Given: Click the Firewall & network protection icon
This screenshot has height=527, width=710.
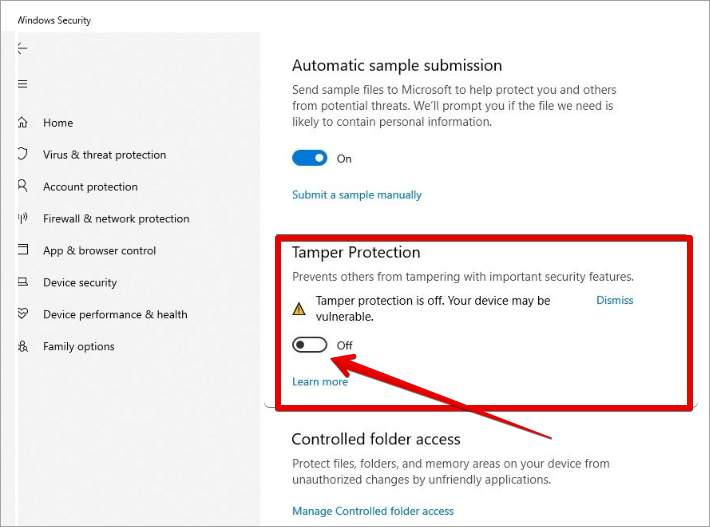Looking at the screenshot, I should pos(22,219).
